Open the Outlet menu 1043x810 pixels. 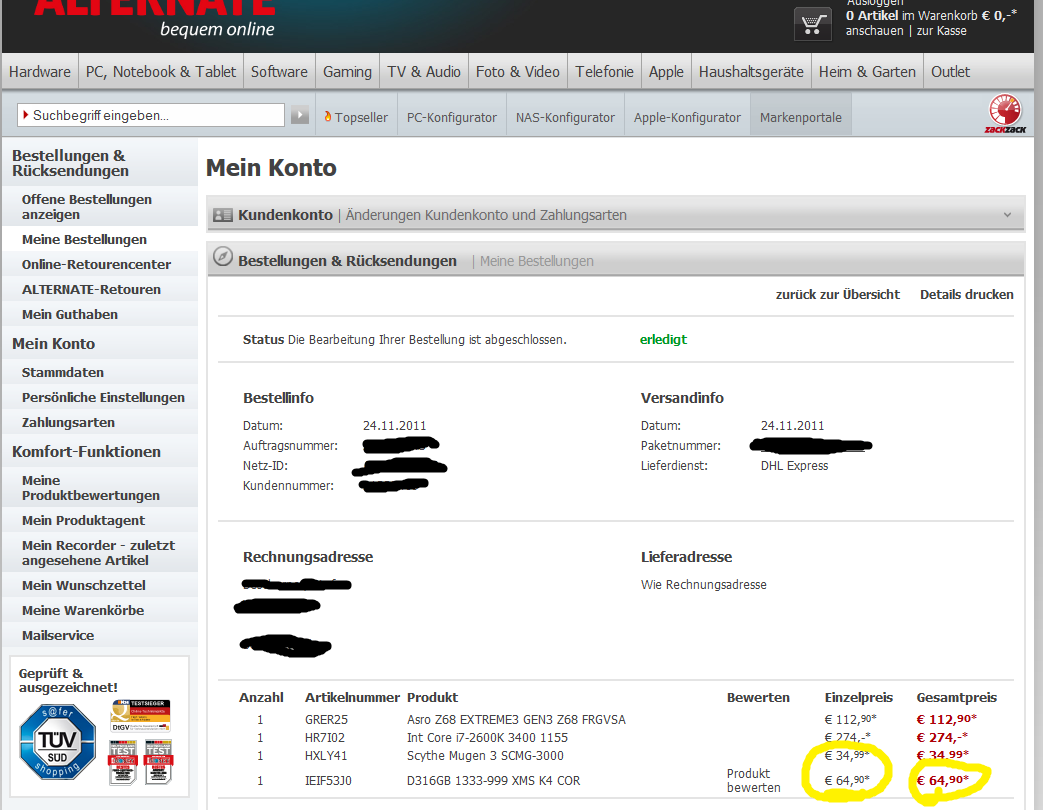950,72
